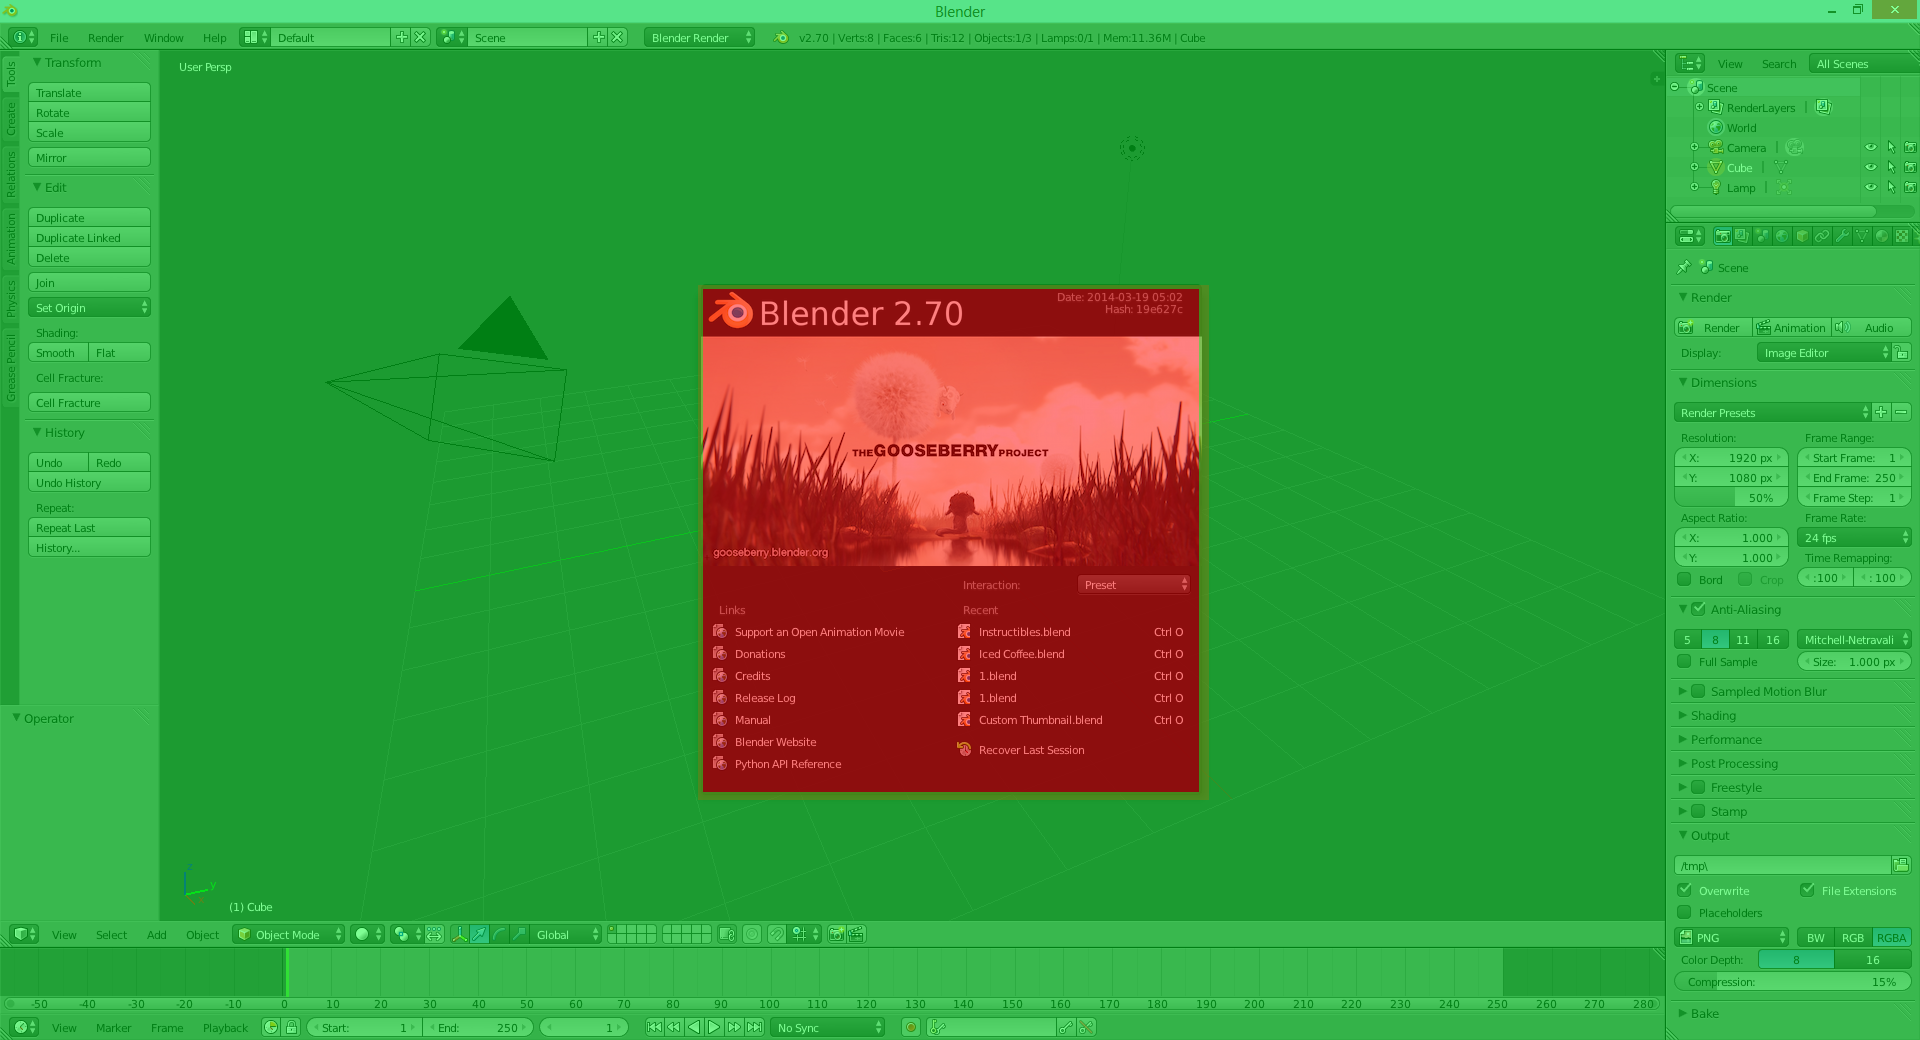This screenshot has width=1920, height=1040.
Task: Open the File menu
Action: coord(59,37)
